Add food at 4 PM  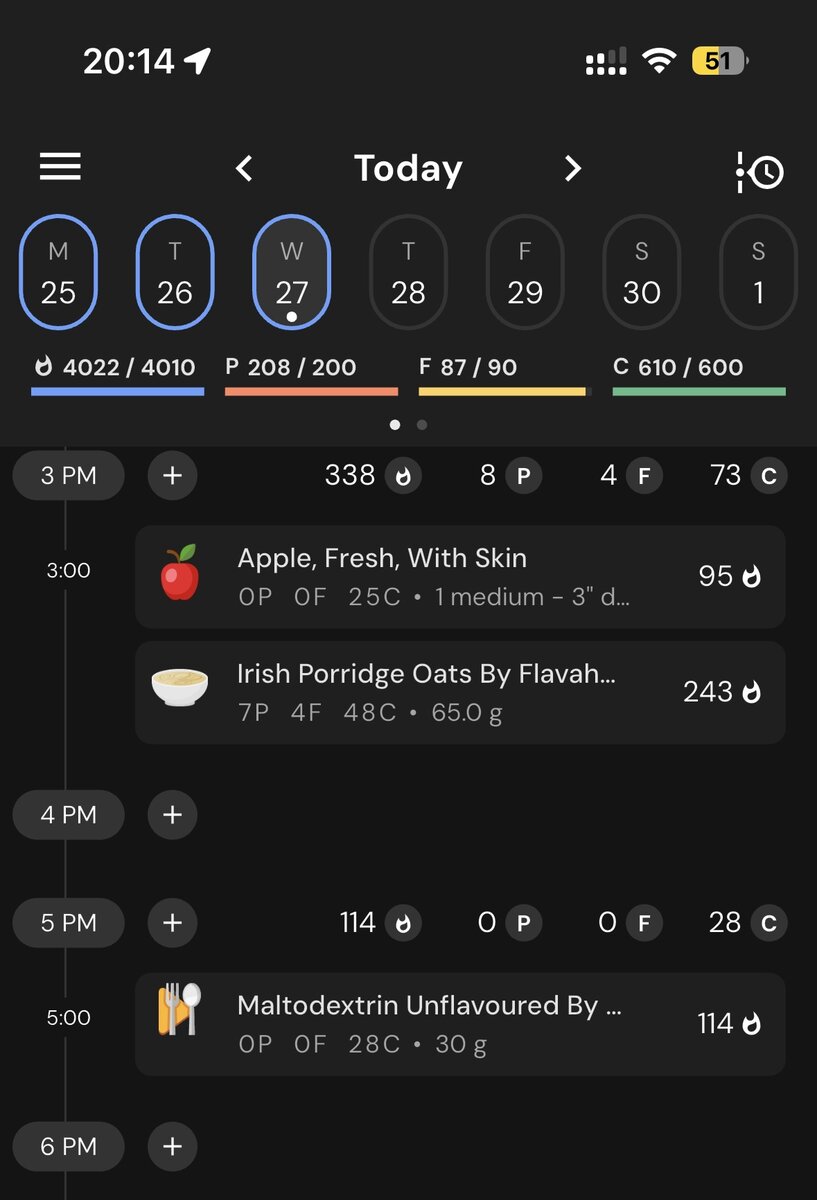tap(173, 815)
